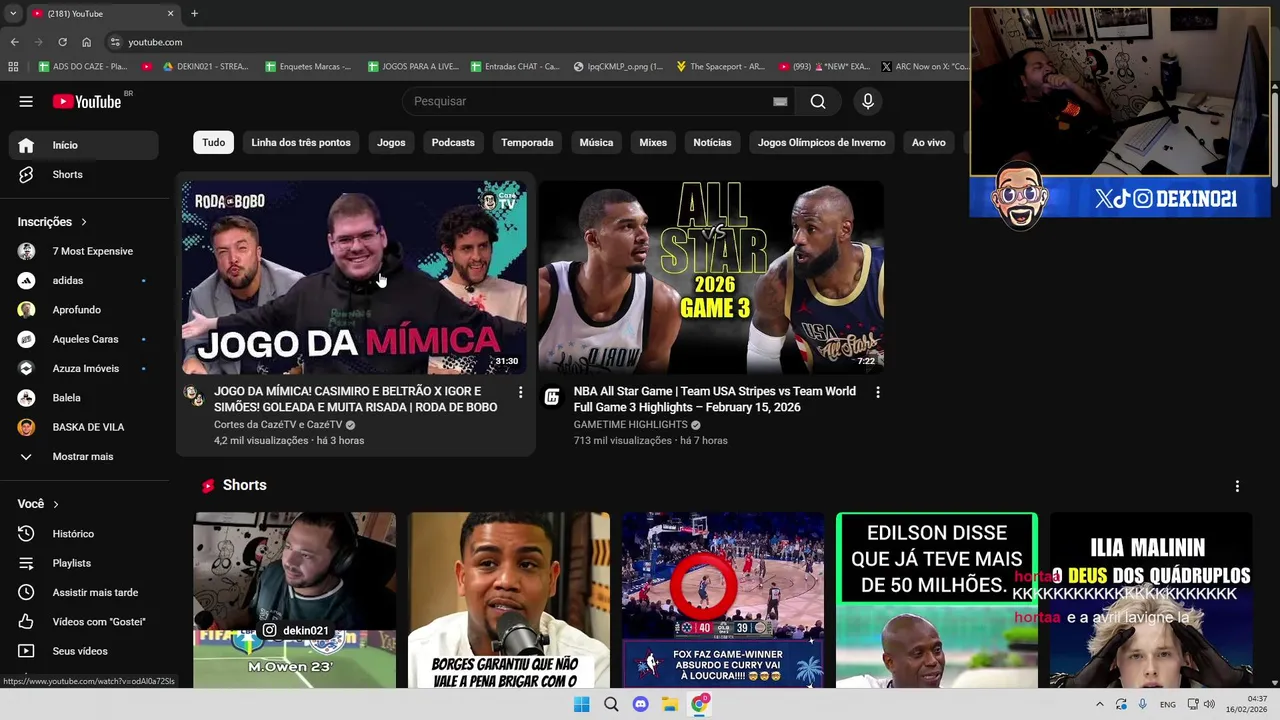Screen dimensions: 1280x720
Task: Open Playlists in the sidebar
Action: [x=84, y=563]
